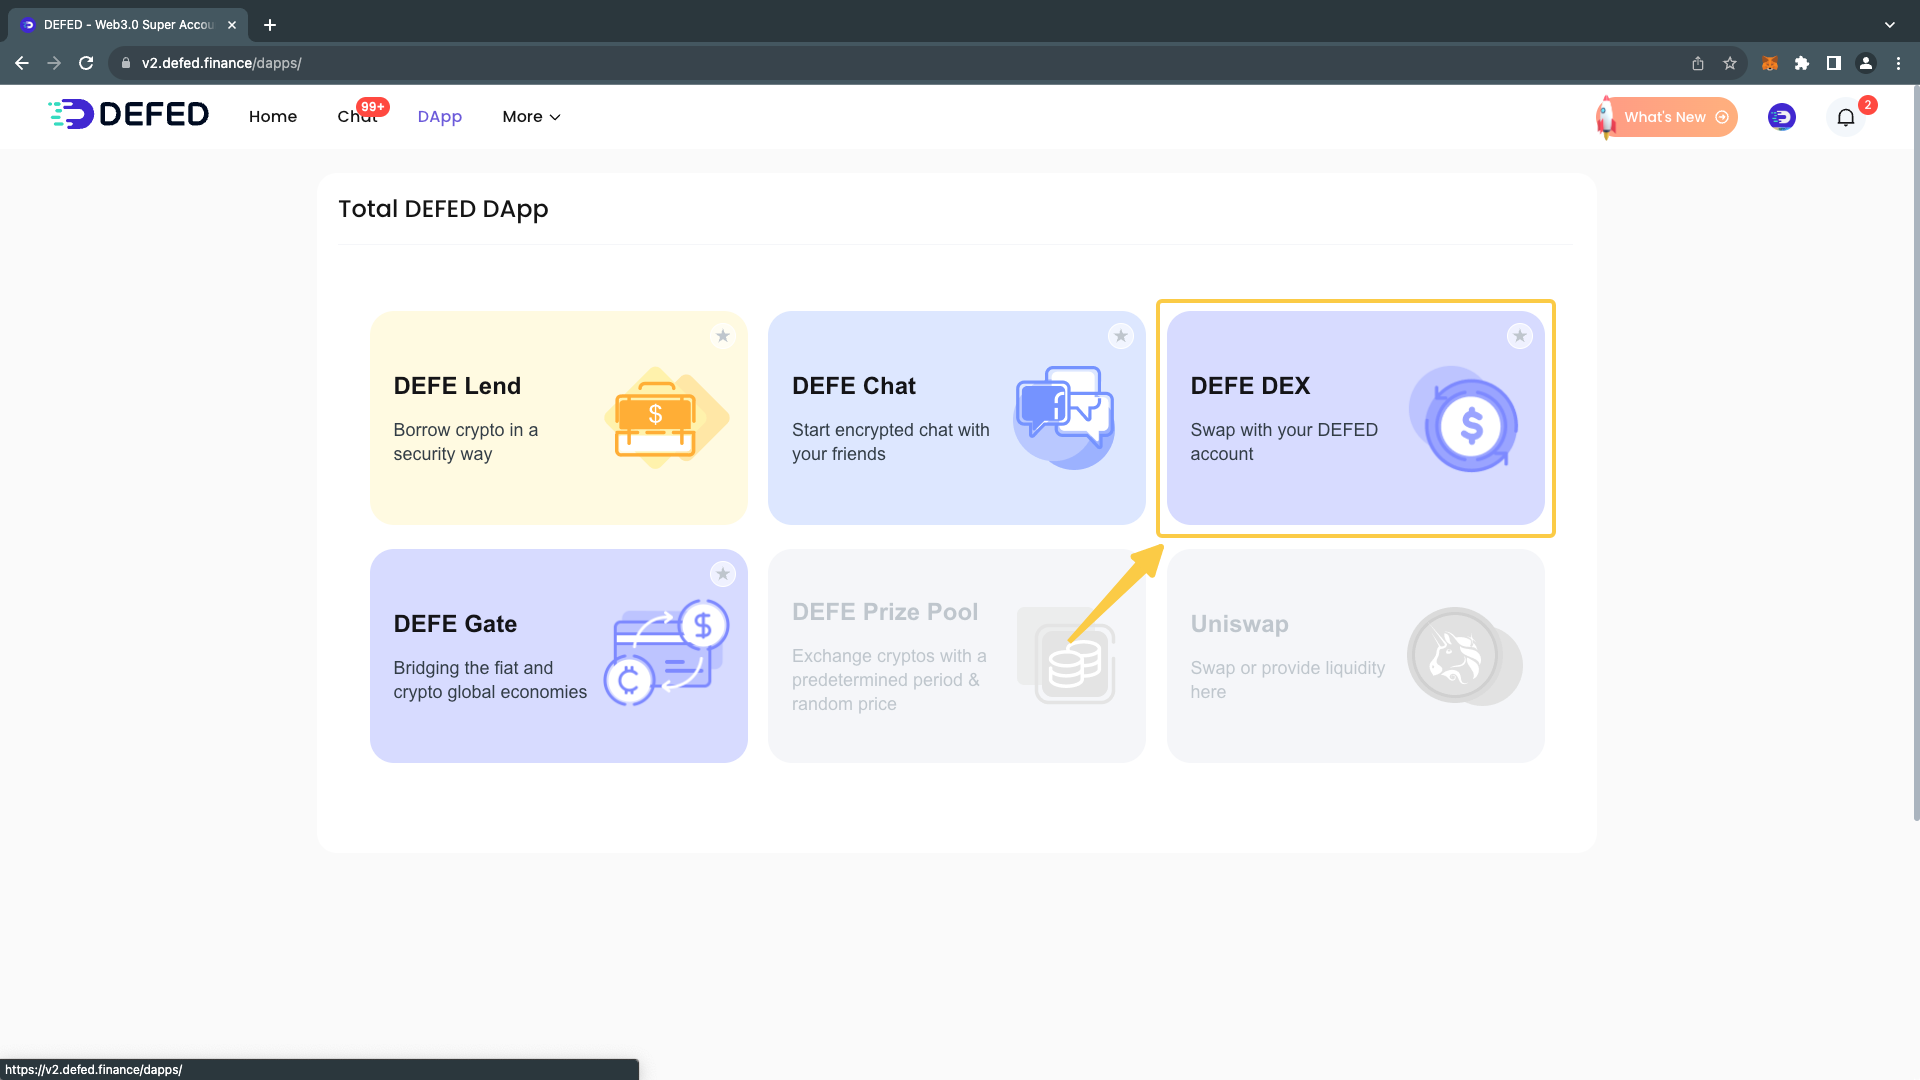Bookmark this page with star icon
Viewport: 1920px width, 1080px height.
pos(1730,63)
